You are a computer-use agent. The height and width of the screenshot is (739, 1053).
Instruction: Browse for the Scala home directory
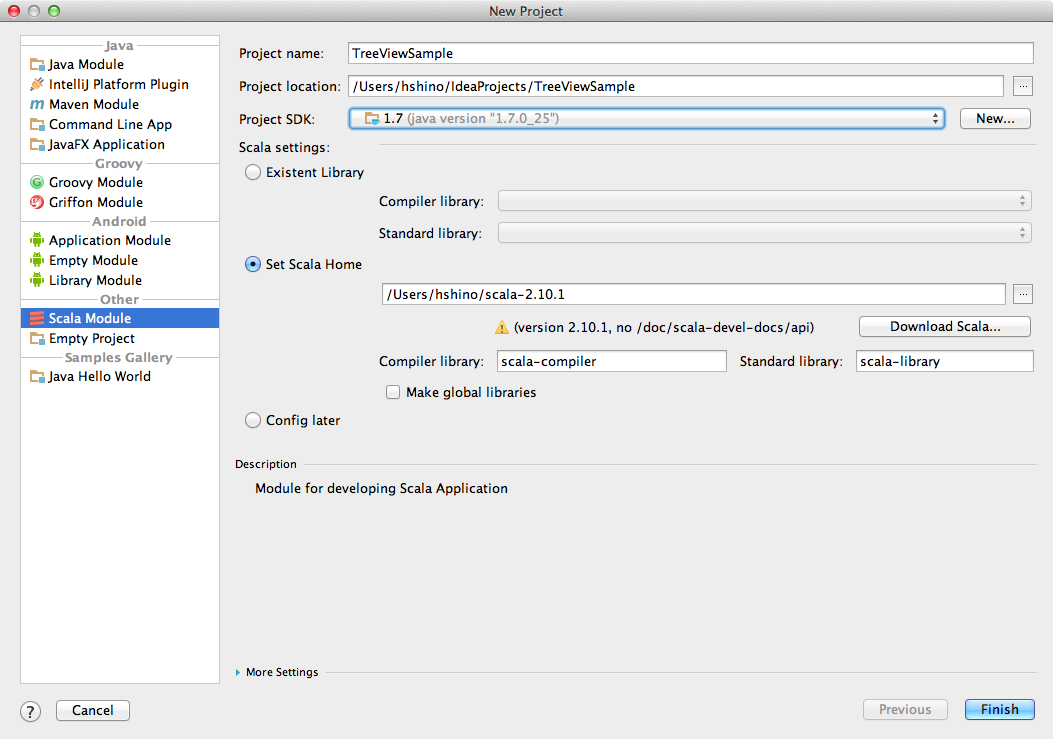click(x=1023, y=294)
